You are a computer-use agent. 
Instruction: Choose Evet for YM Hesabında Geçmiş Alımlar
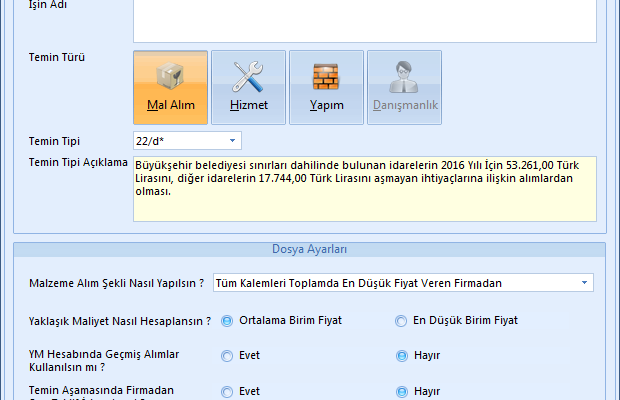click(x=228, y=355)
